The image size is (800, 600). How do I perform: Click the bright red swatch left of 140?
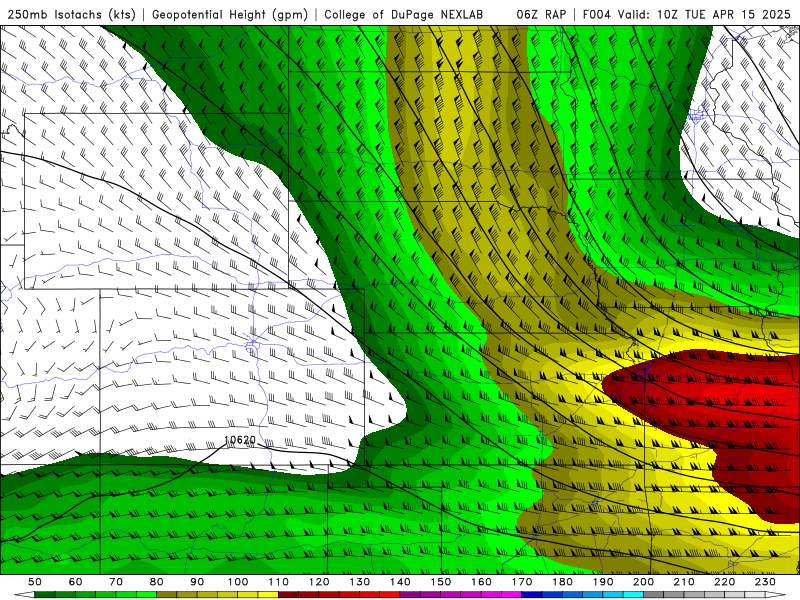(x=390, y=594)
